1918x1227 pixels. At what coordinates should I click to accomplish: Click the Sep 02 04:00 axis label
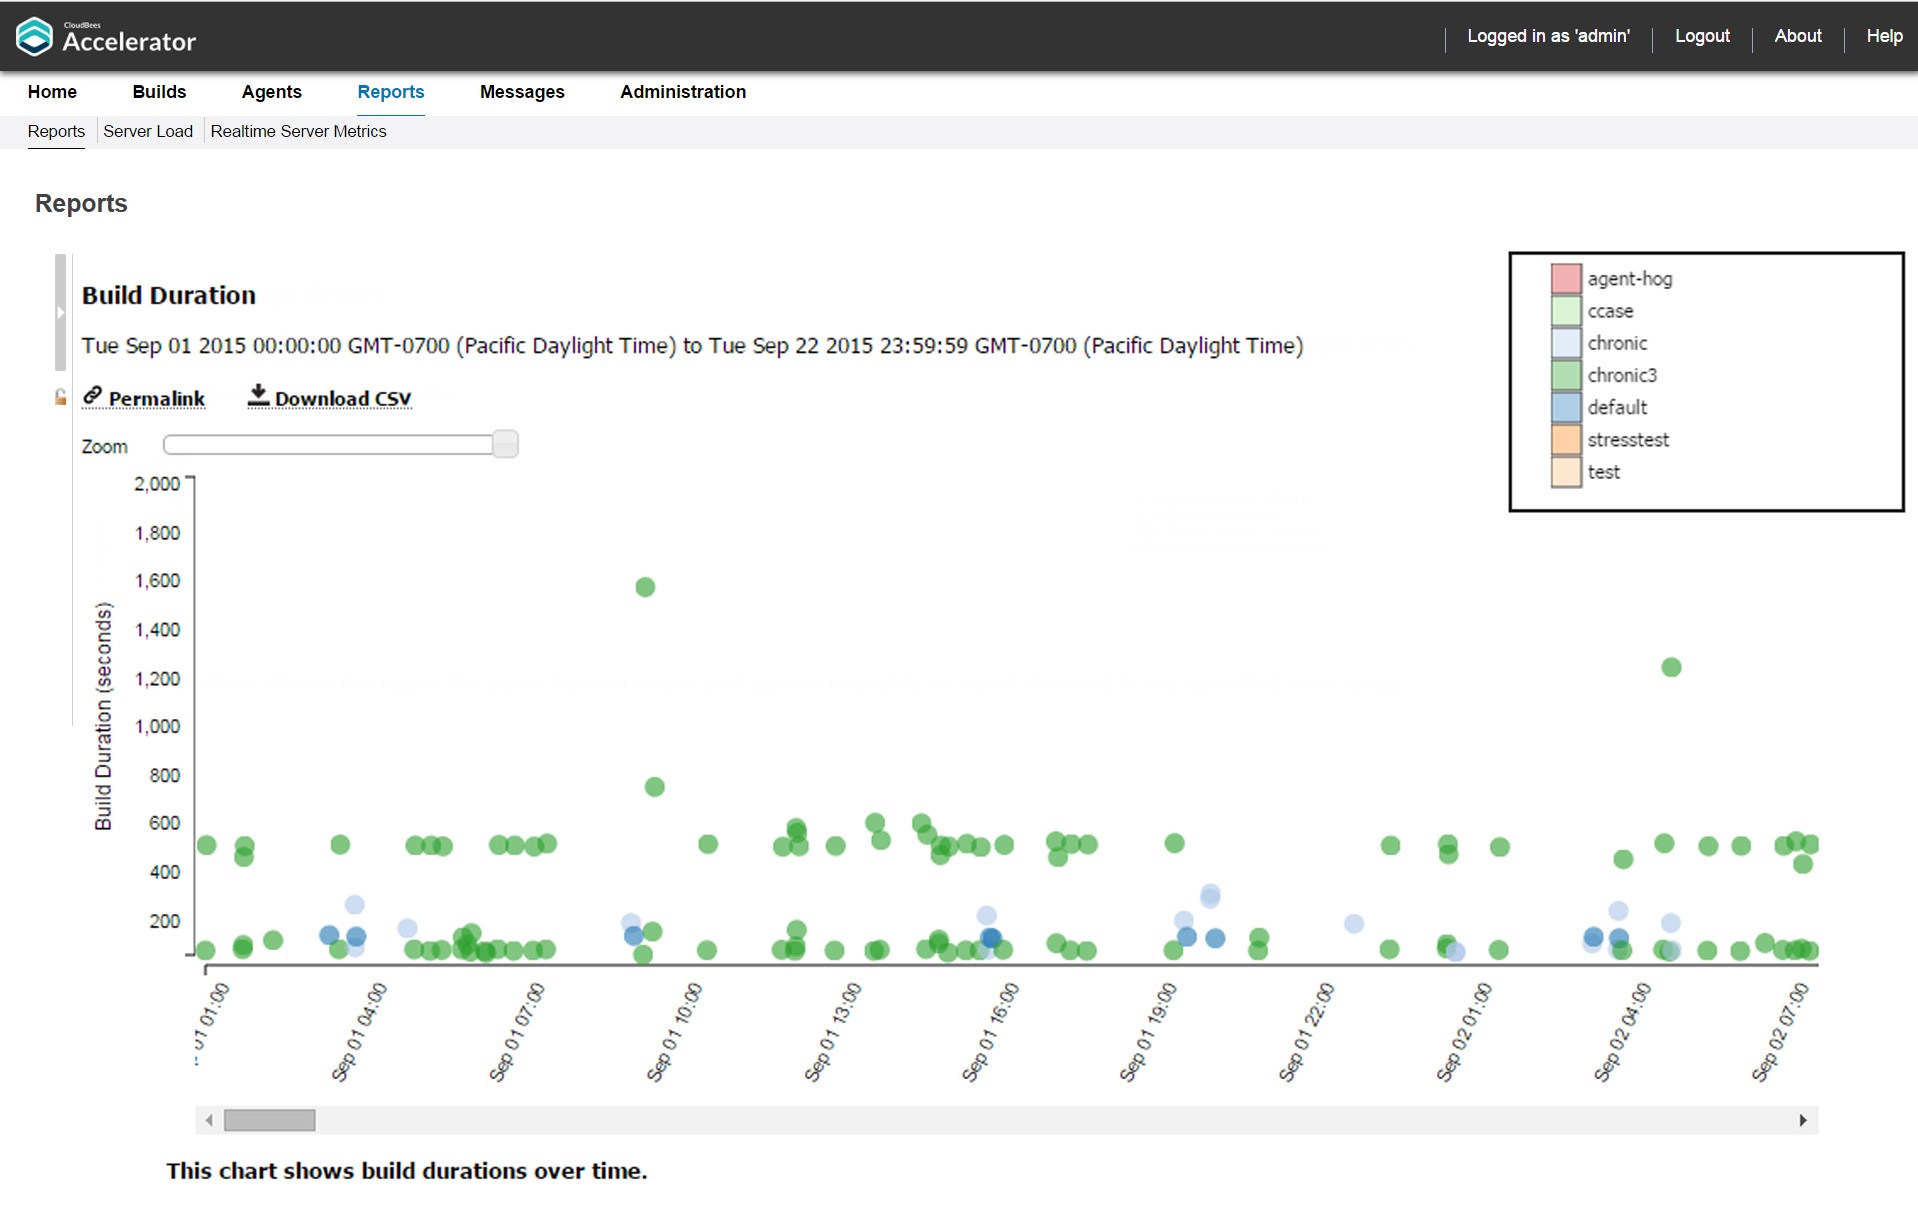(x=1622, y=1032)
